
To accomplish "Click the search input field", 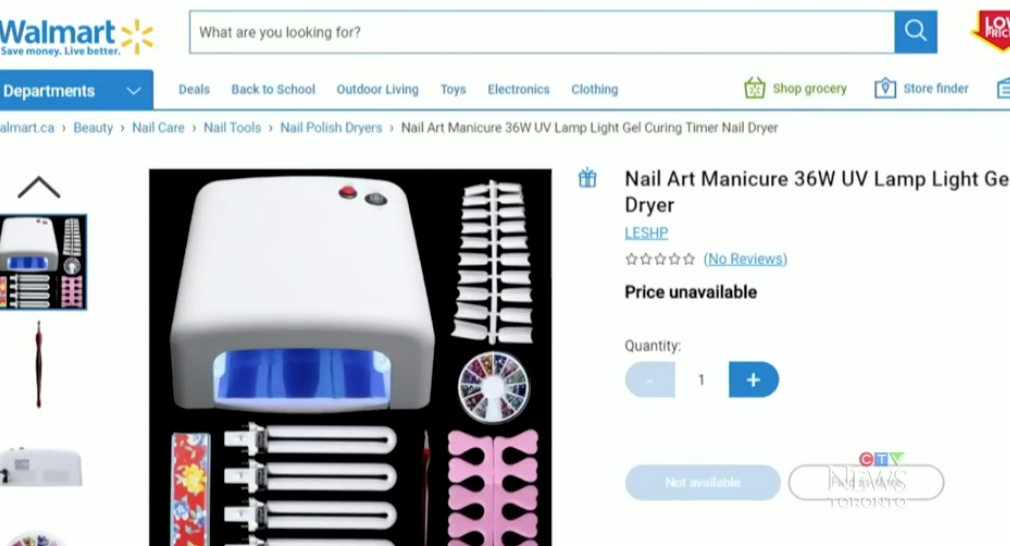I will click(542, 32).
